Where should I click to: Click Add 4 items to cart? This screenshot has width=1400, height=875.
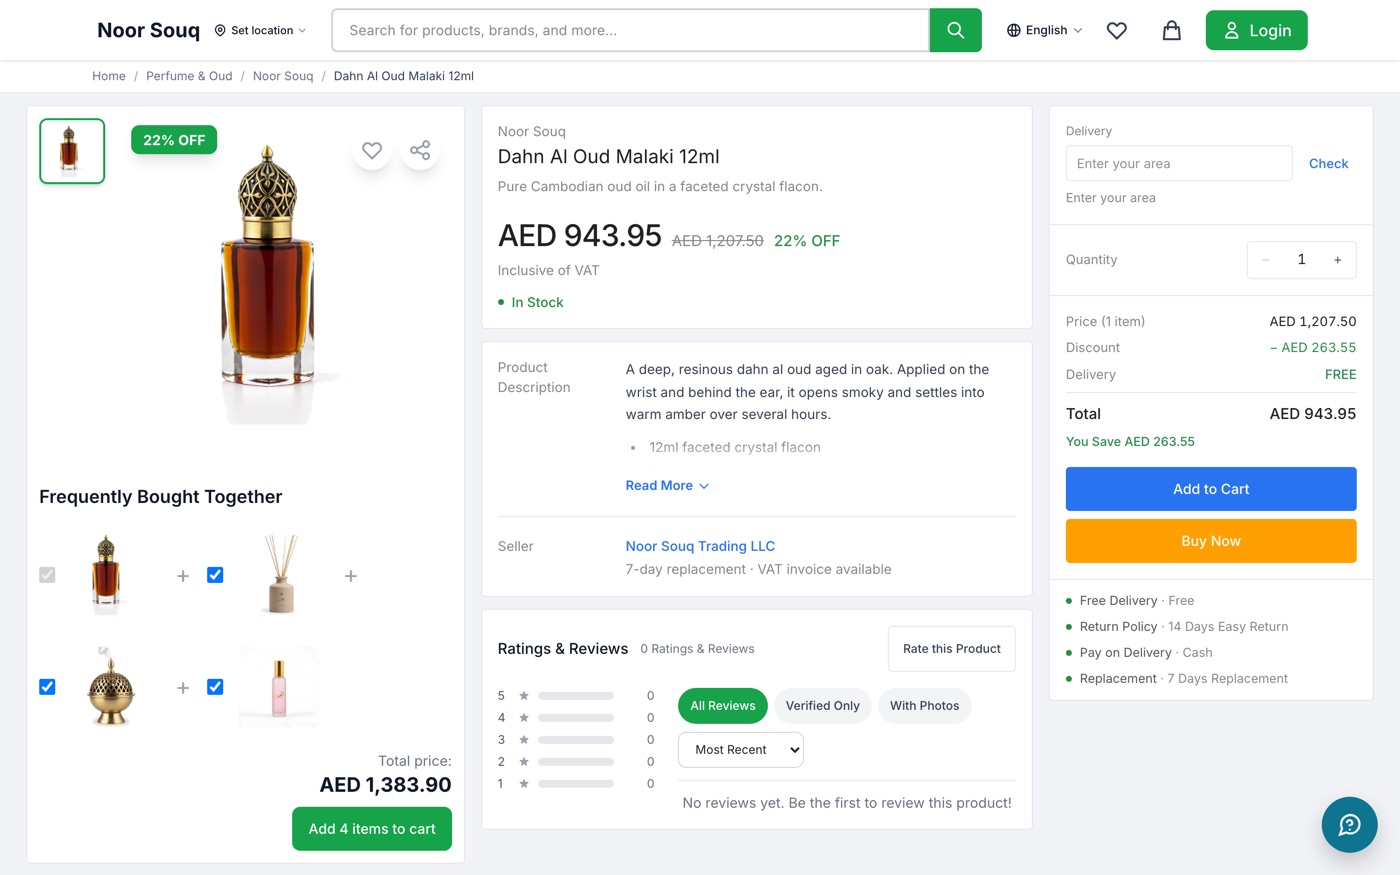tap(372, 829)
